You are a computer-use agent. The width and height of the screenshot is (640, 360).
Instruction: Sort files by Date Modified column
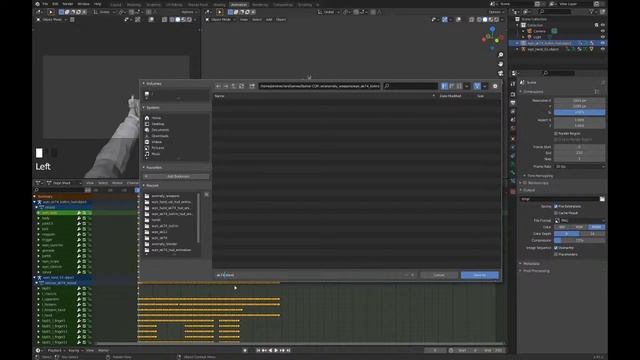click(x=450, y=96)
